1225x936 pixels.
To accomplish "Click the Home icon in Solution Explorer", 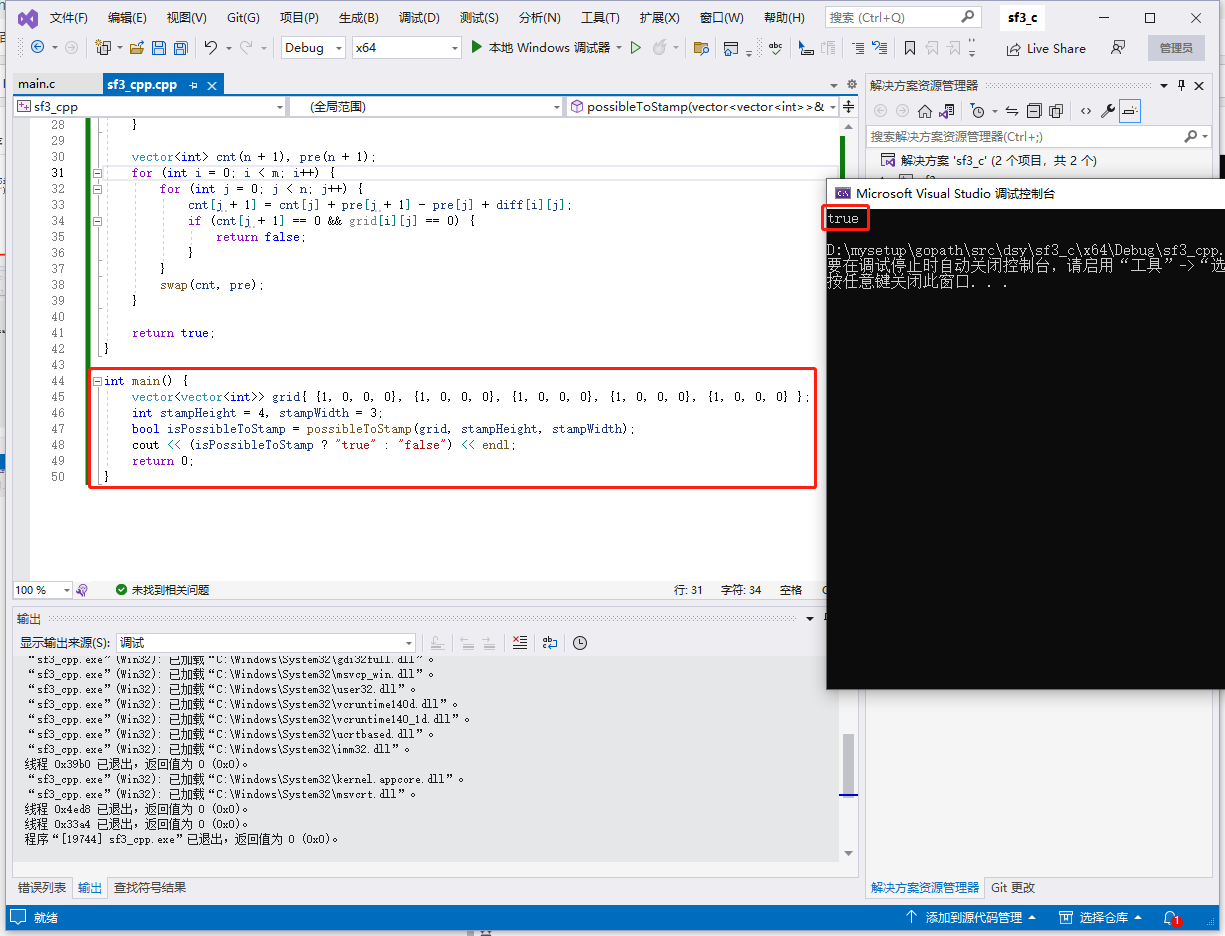I will (x=925, y=111).
